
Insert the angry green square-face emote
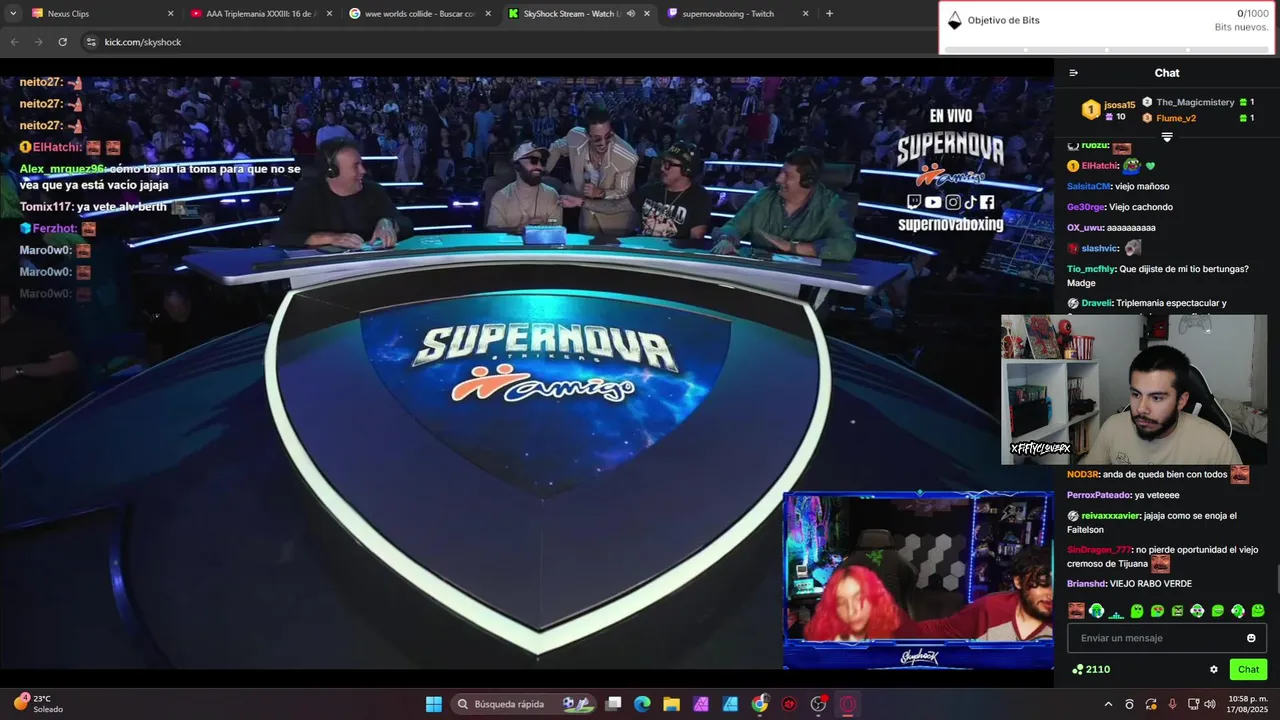point(1177,610)
